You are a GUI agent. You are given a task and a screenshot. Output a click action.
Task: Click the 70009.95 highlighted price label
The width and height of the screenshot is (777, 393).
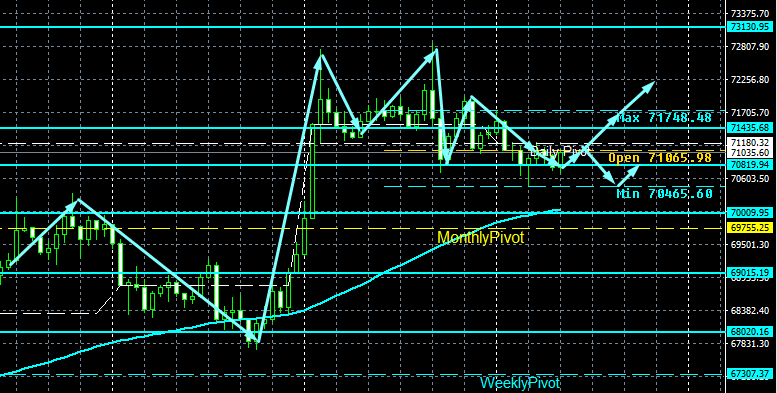[x=750, y=213]
